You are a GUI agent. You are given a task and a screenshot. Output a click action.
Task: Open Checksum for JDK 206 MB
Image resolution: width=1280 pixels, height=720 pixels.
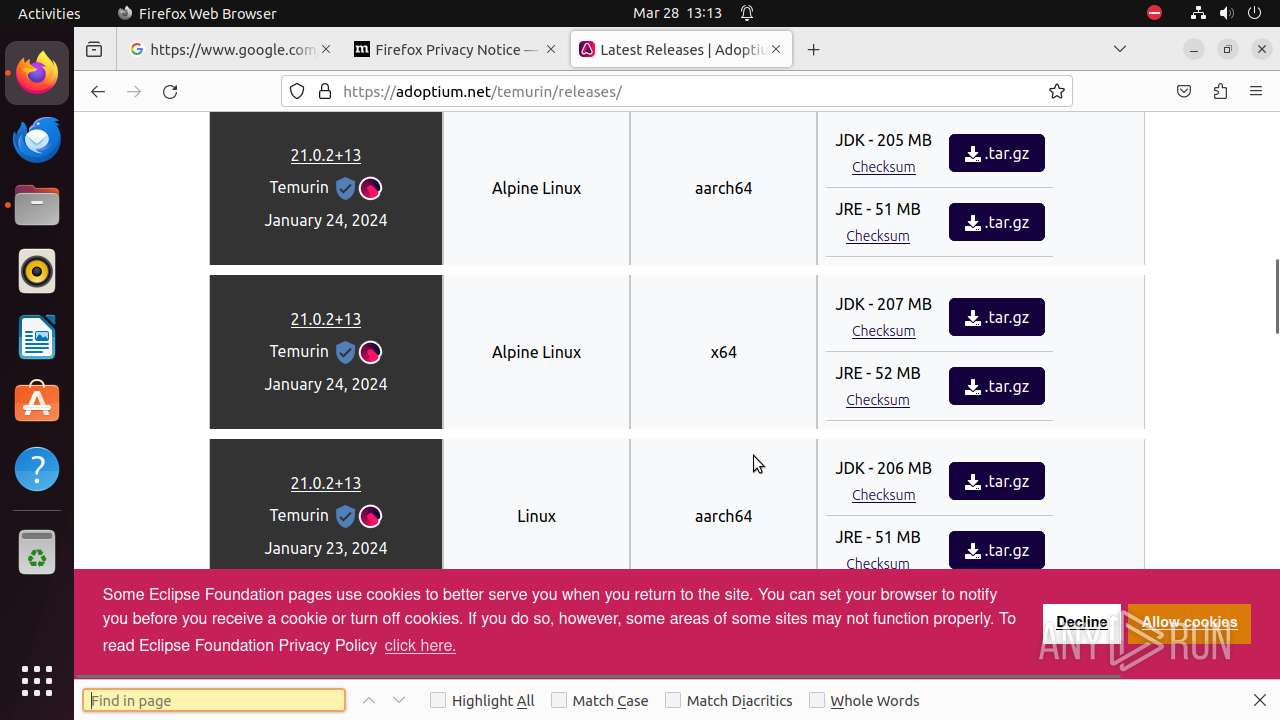883,495
